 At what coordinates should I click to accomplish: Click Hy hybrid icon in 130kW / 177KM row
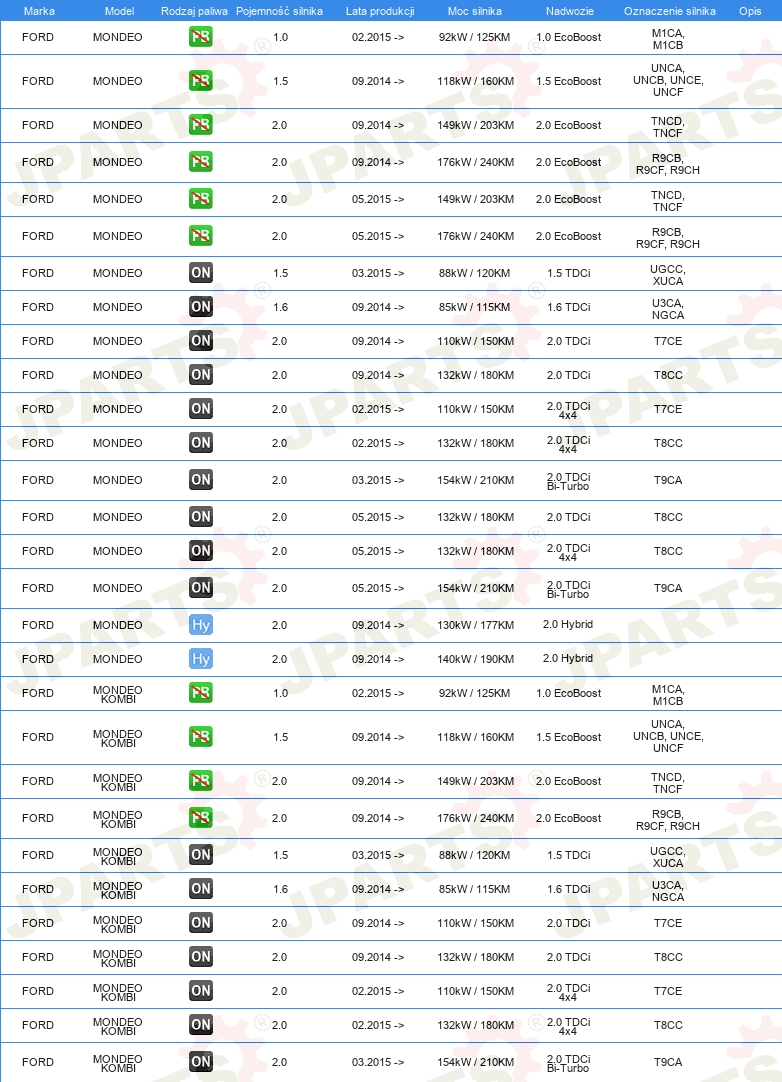click(201, 624)
